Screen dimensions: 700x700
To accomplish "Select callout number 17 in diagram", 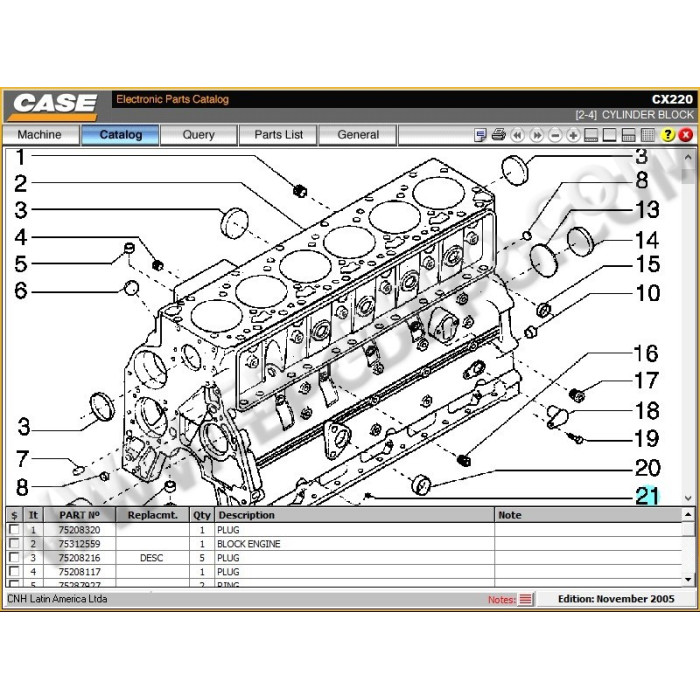I will 646,380.
